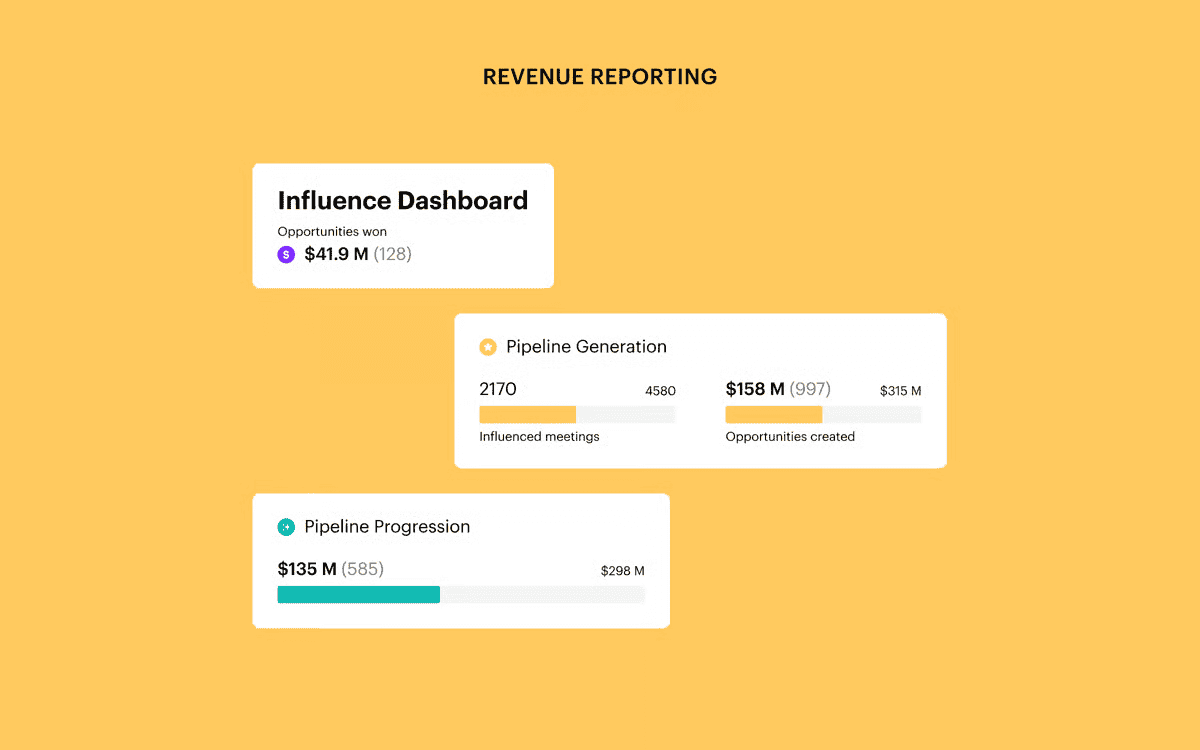Click the teal Pipeline Progression arrow icon
The image size is (1200, 750).
[x=286, y=527]
